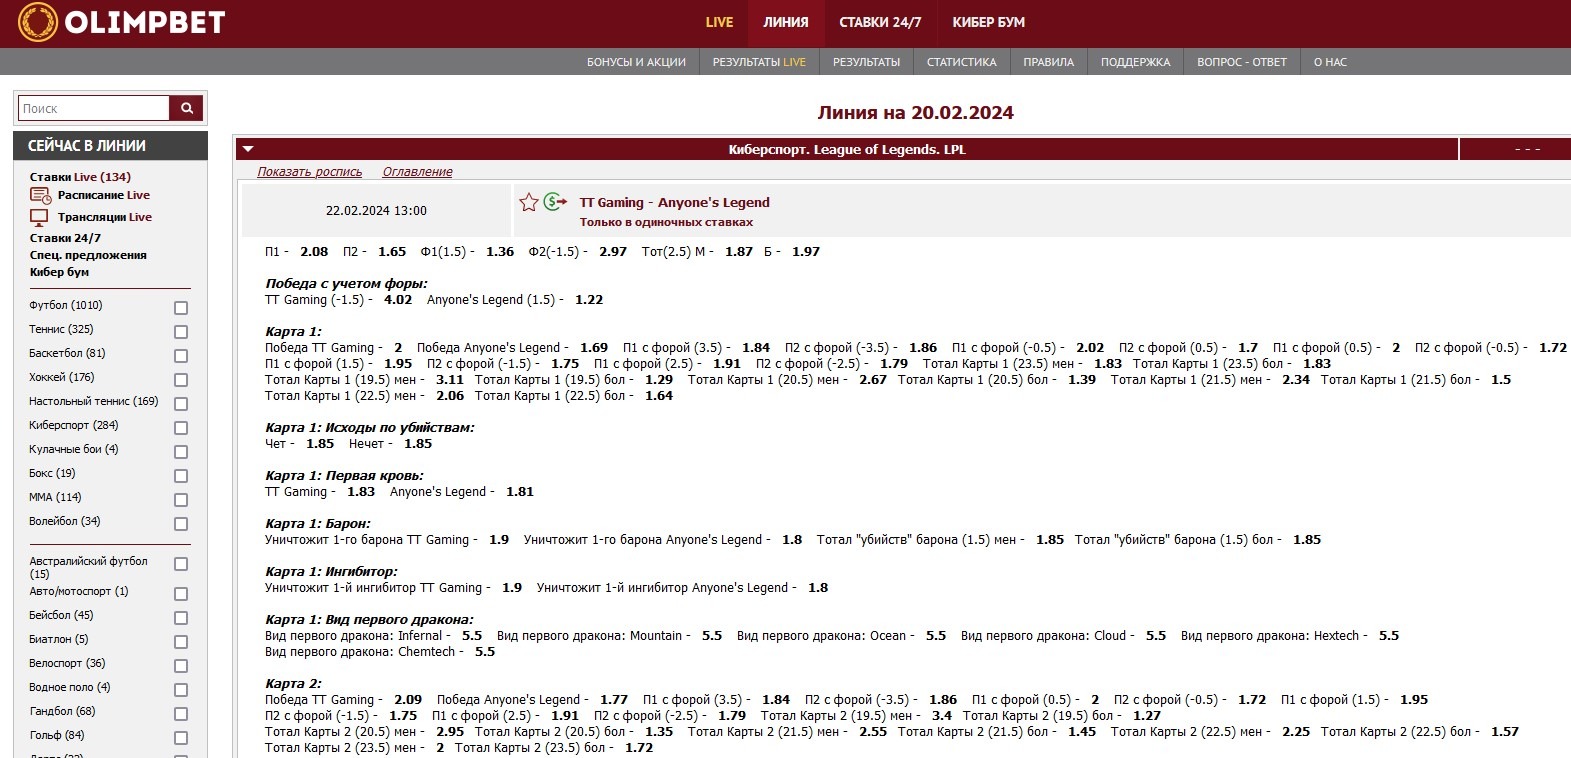
Task: Tick the Настольный теннис (169) checkbox
Action: point(181,404)
